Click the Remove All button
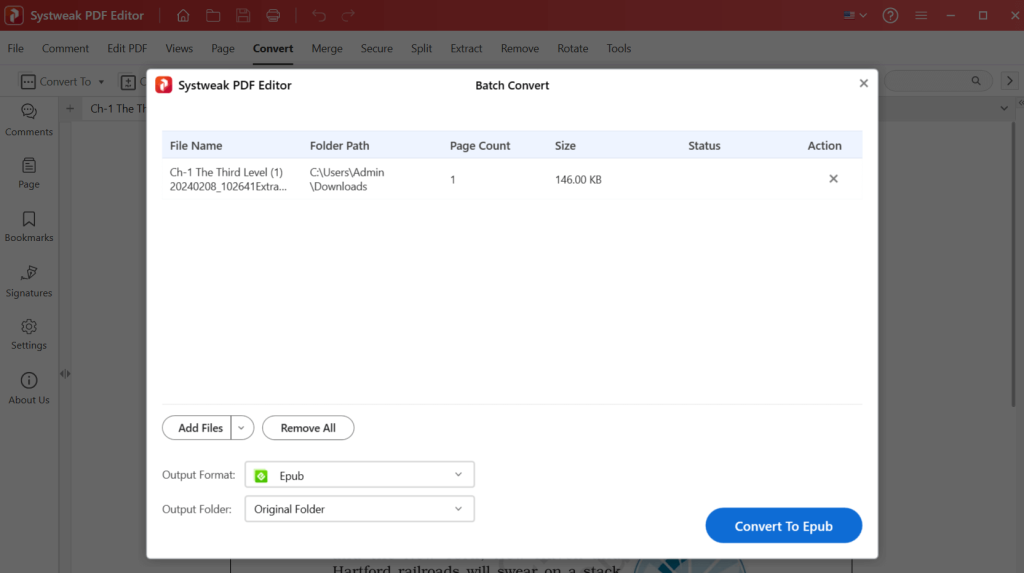The image size is (1024, 573). 308,428
